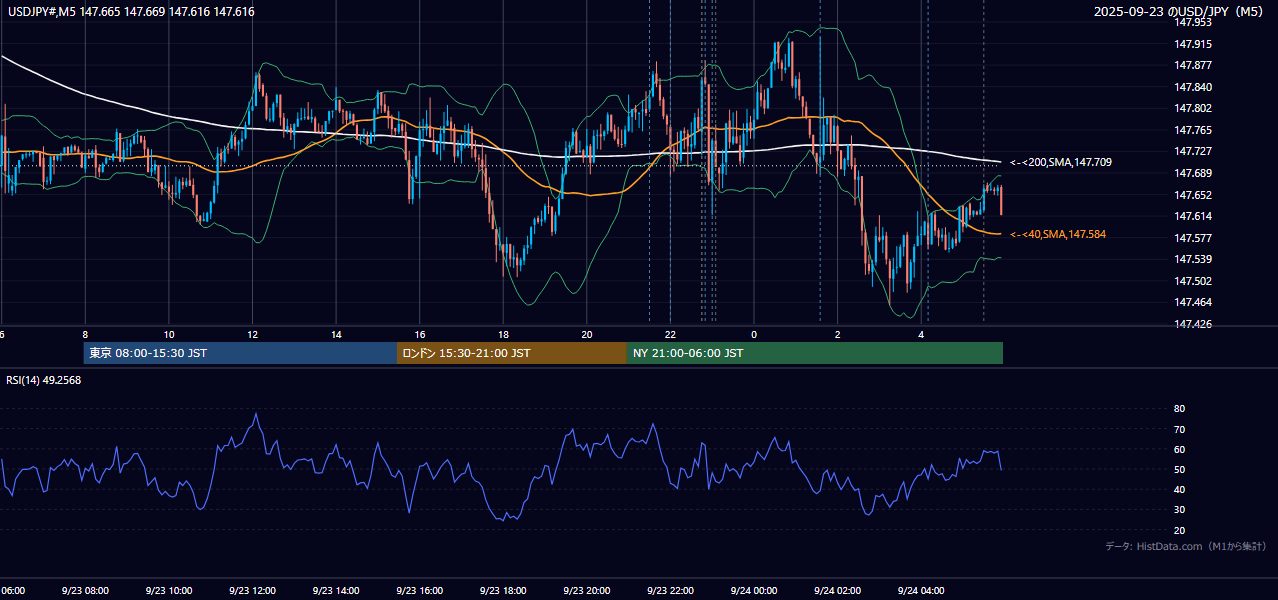Viewport: 1278px width, 600px height.
Task: Click hour 22 on the price chart axis
Action: [x=671, y=335]
